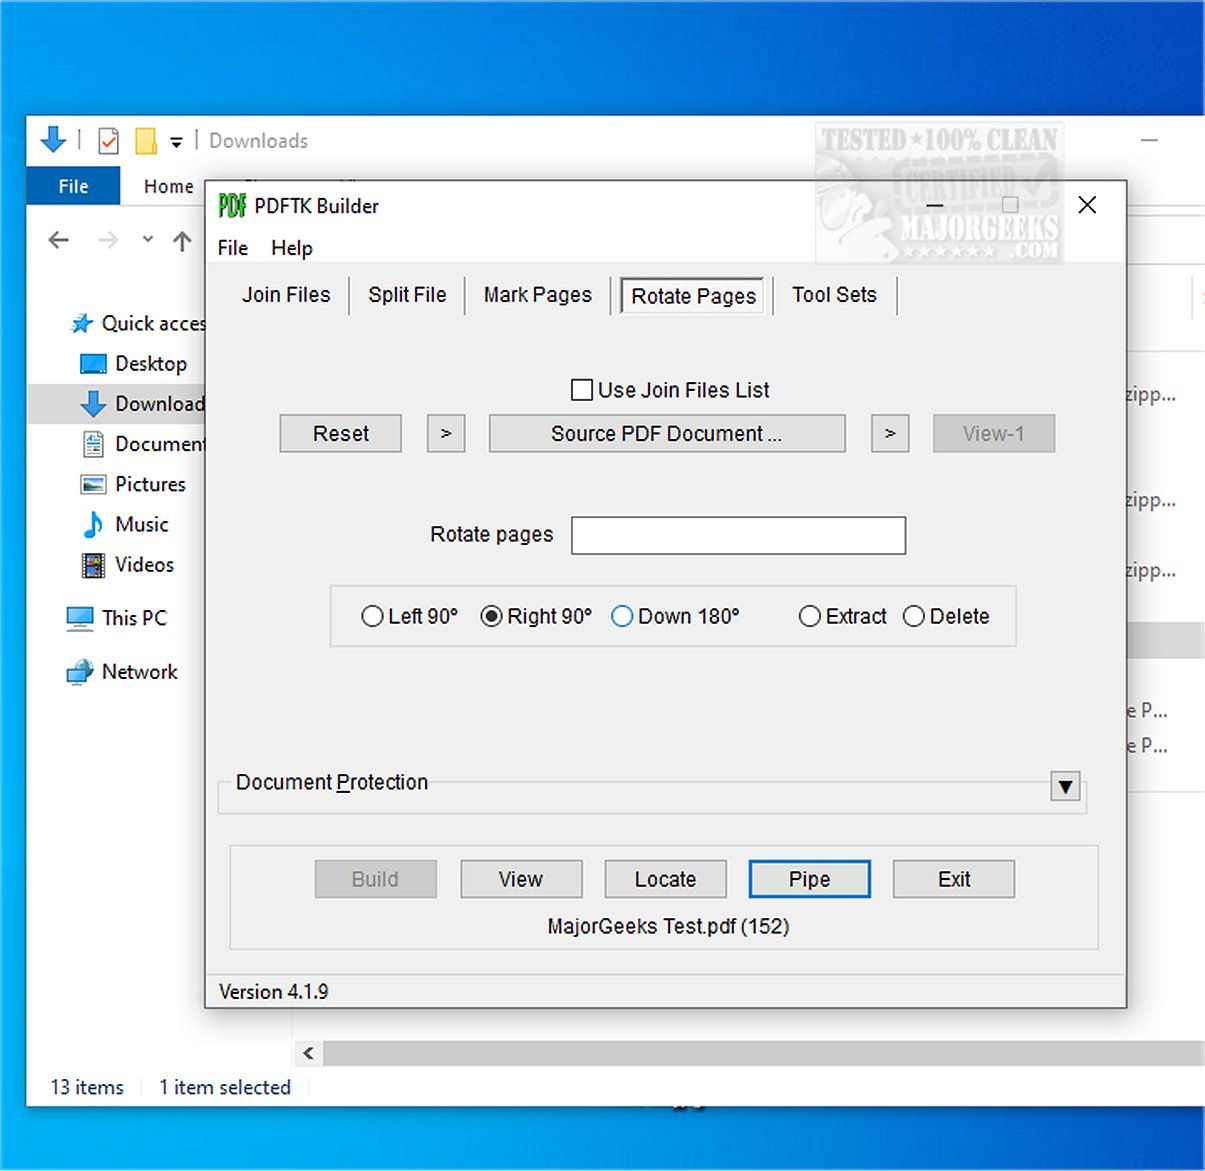Click the arrow button left of Source PDF Document

point(446,434)
